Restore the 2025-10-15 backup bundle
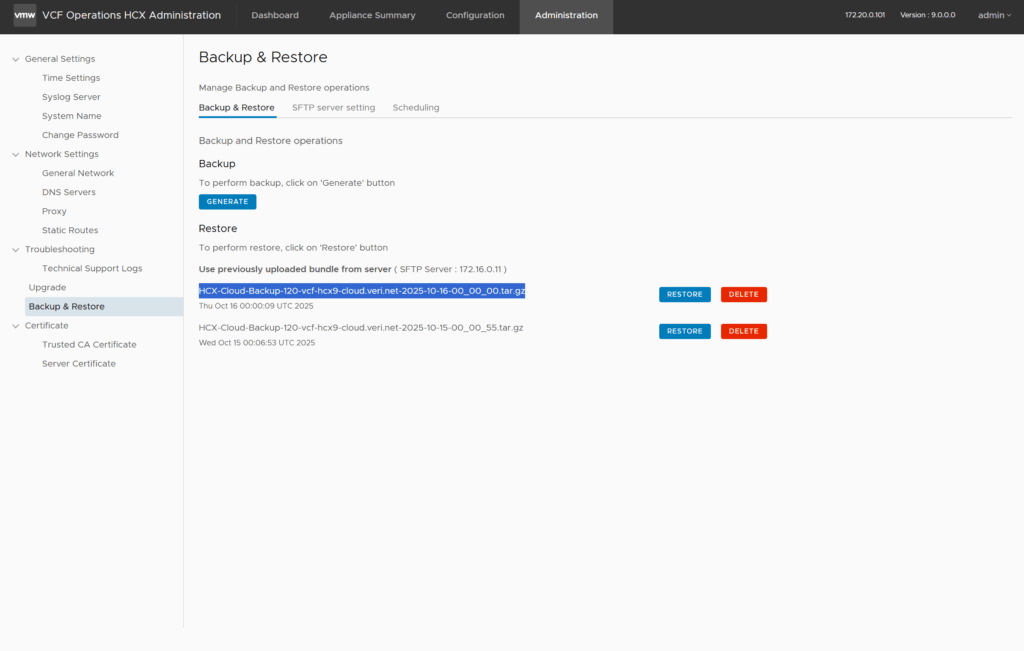 click(x=684, y=331)
